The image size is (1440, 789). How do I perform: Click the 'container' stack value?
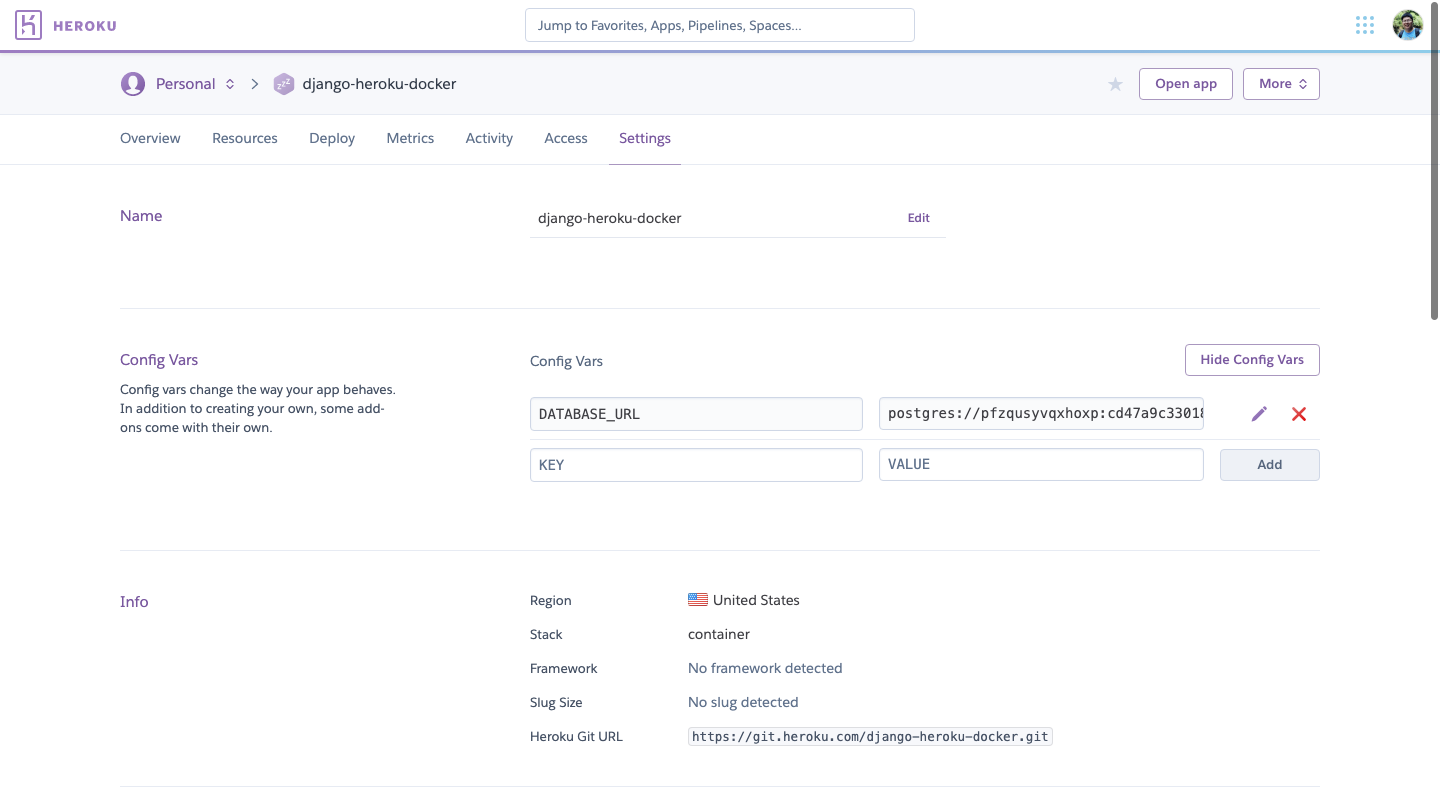coord(719,635)
